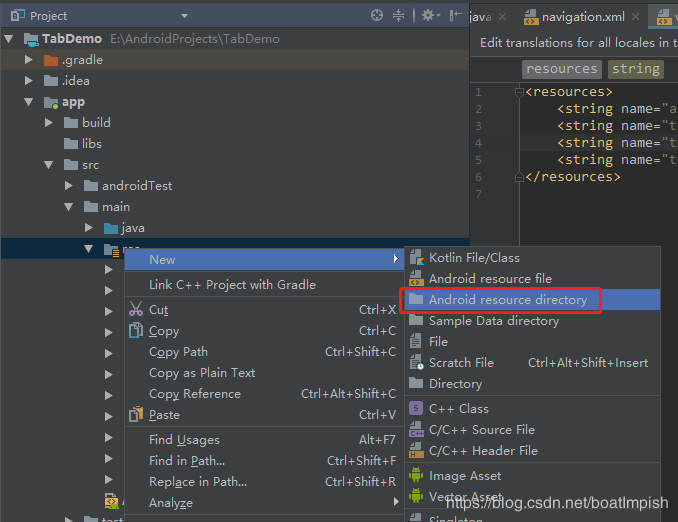Collapse the main folder
Image resolution: width=678 pixels, height=522 pixels.
(x=68, y=207)
